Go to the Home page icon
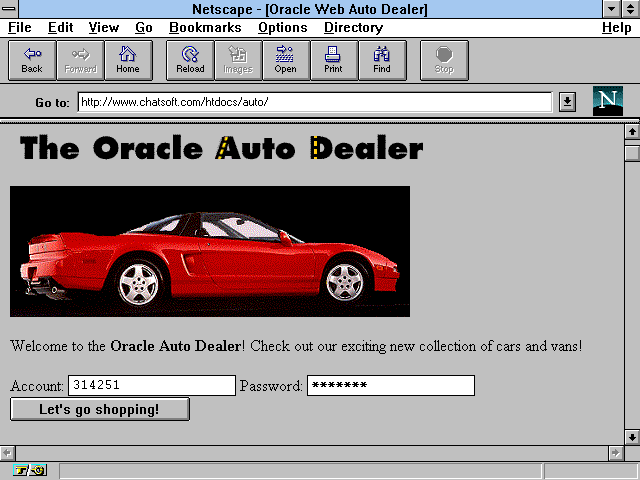Viewport: 640px width, 480px height. coord(128,60)
